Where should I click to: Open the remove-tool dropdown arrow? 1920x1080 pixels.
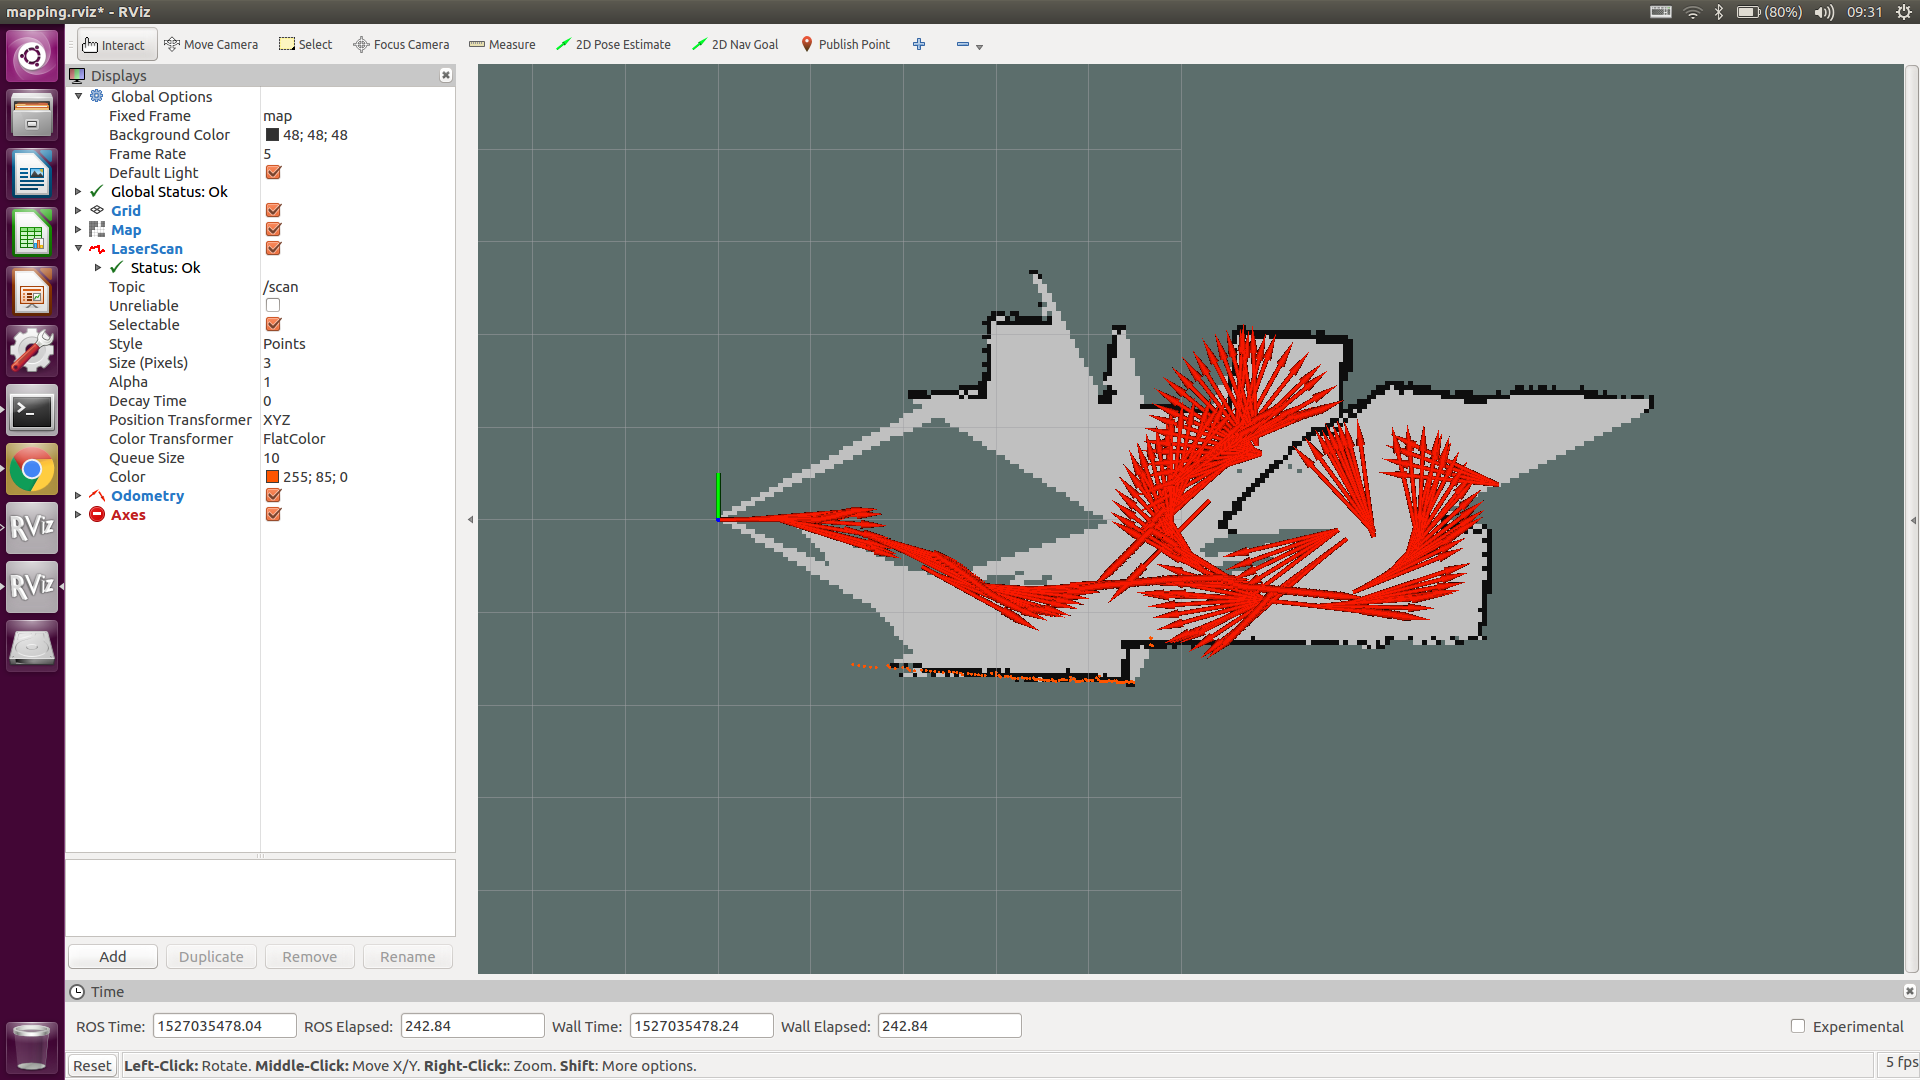click(x=980, y=47)
